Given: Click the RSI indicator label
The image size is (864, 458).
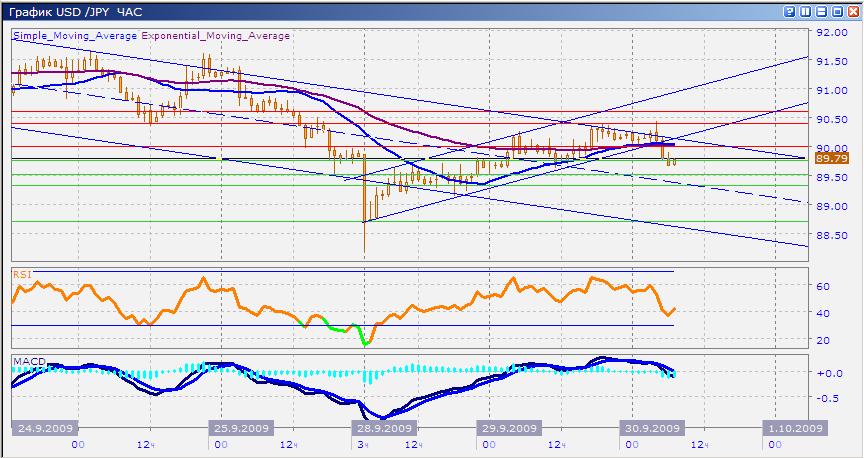Looking at the screenshot, I should [22, 272].
